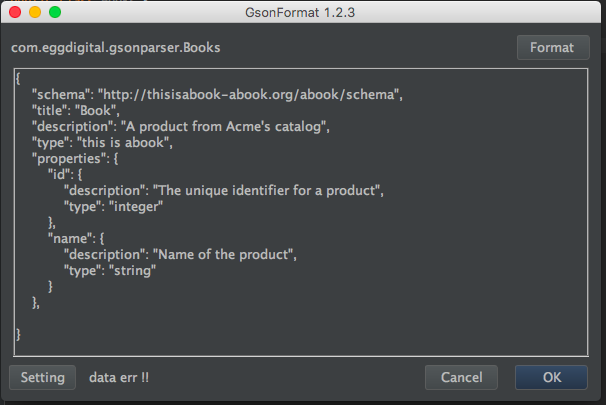Close the GsonFormat window with red button

click(x=15, y=13)
